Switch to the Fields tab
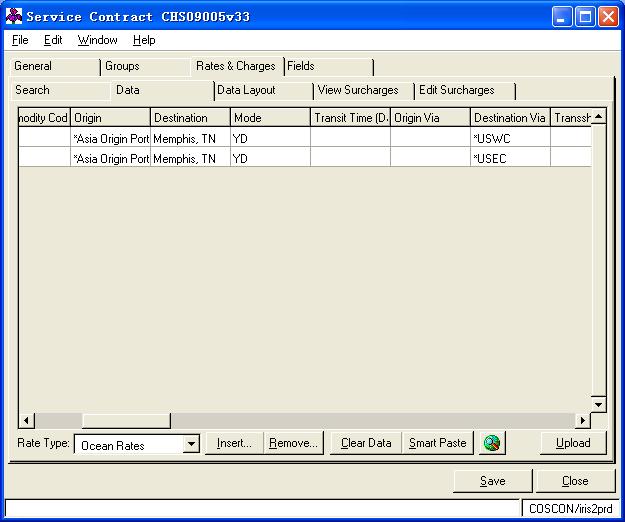 301,66
